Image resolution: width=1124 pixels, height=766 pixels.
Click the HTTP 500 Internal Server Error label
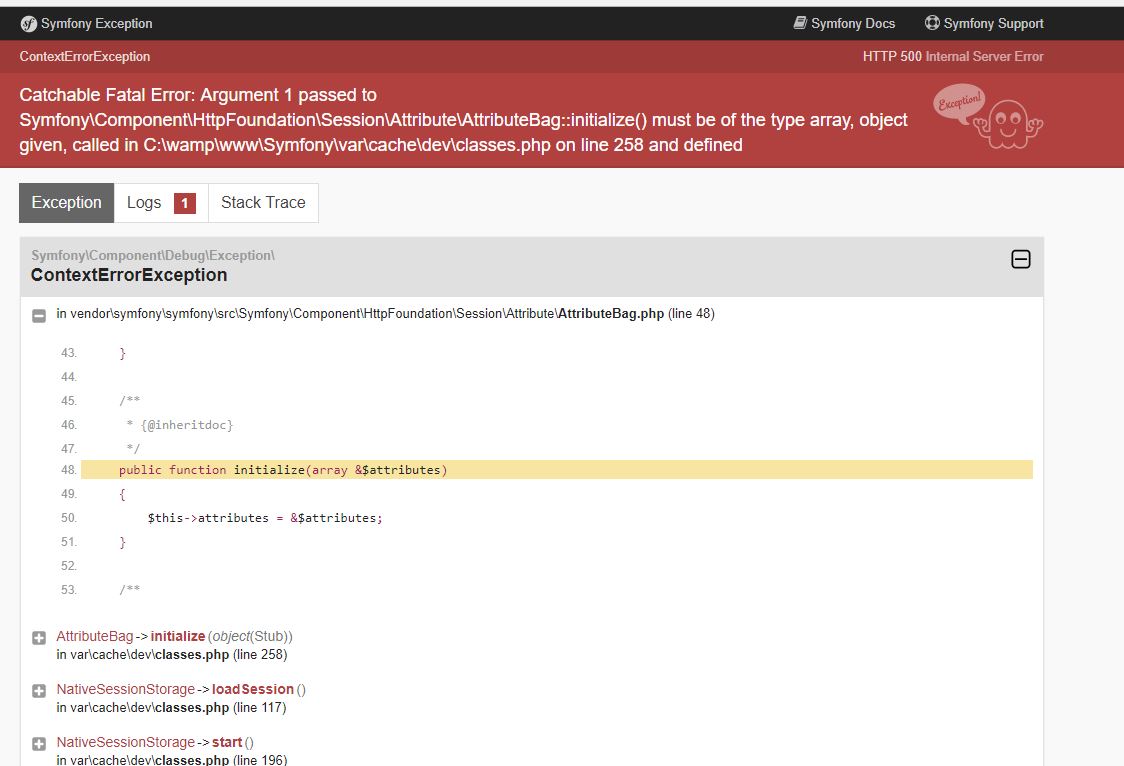(x=955, y=57)
